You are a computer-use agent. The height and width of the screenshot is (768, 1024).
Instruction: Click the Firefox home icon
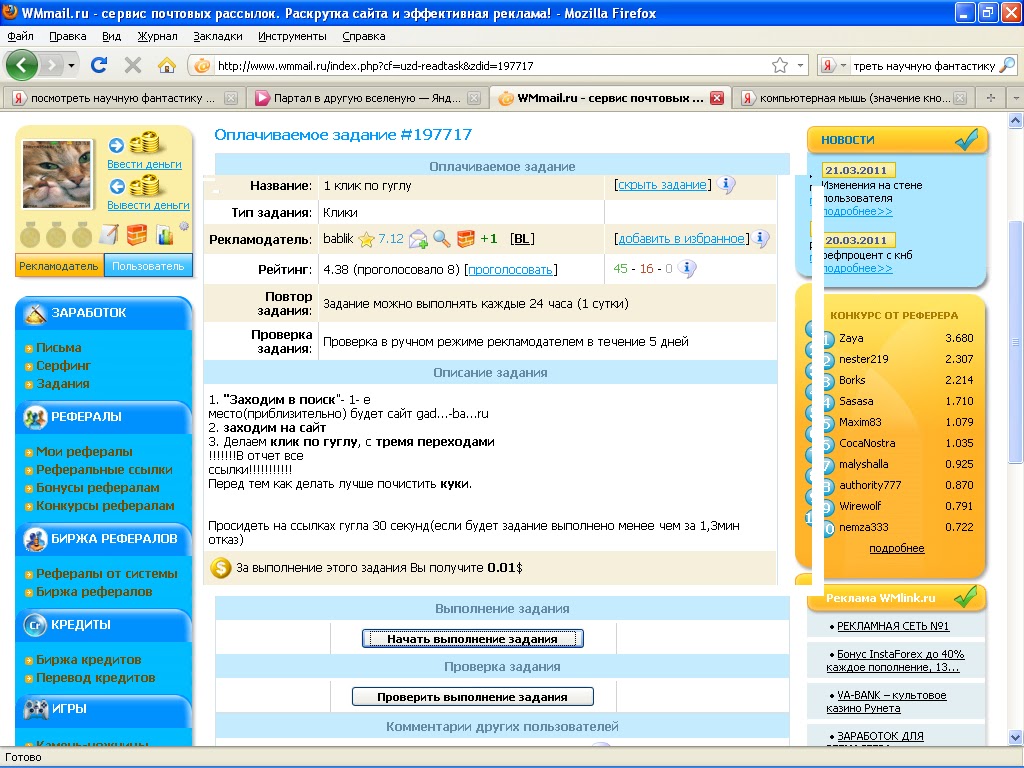click(167, 65)
